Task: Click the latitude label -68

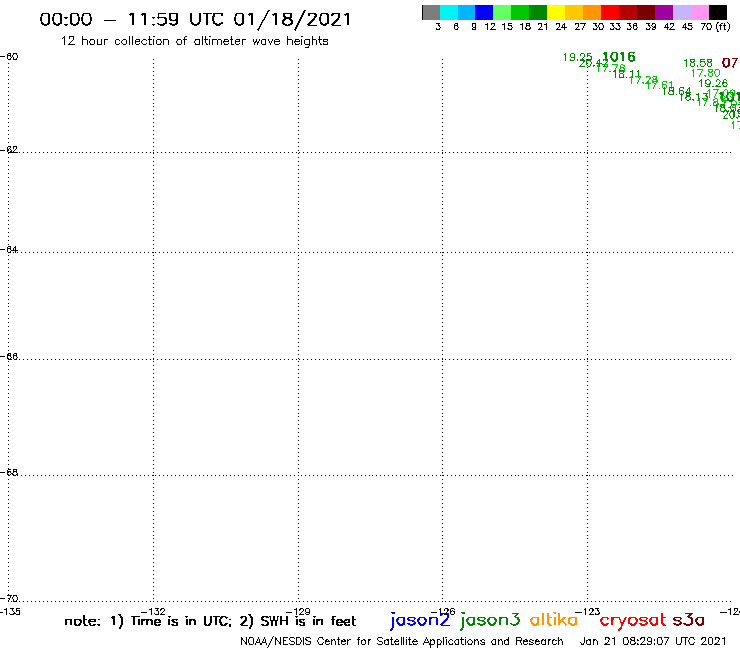Action: (9, 473)
